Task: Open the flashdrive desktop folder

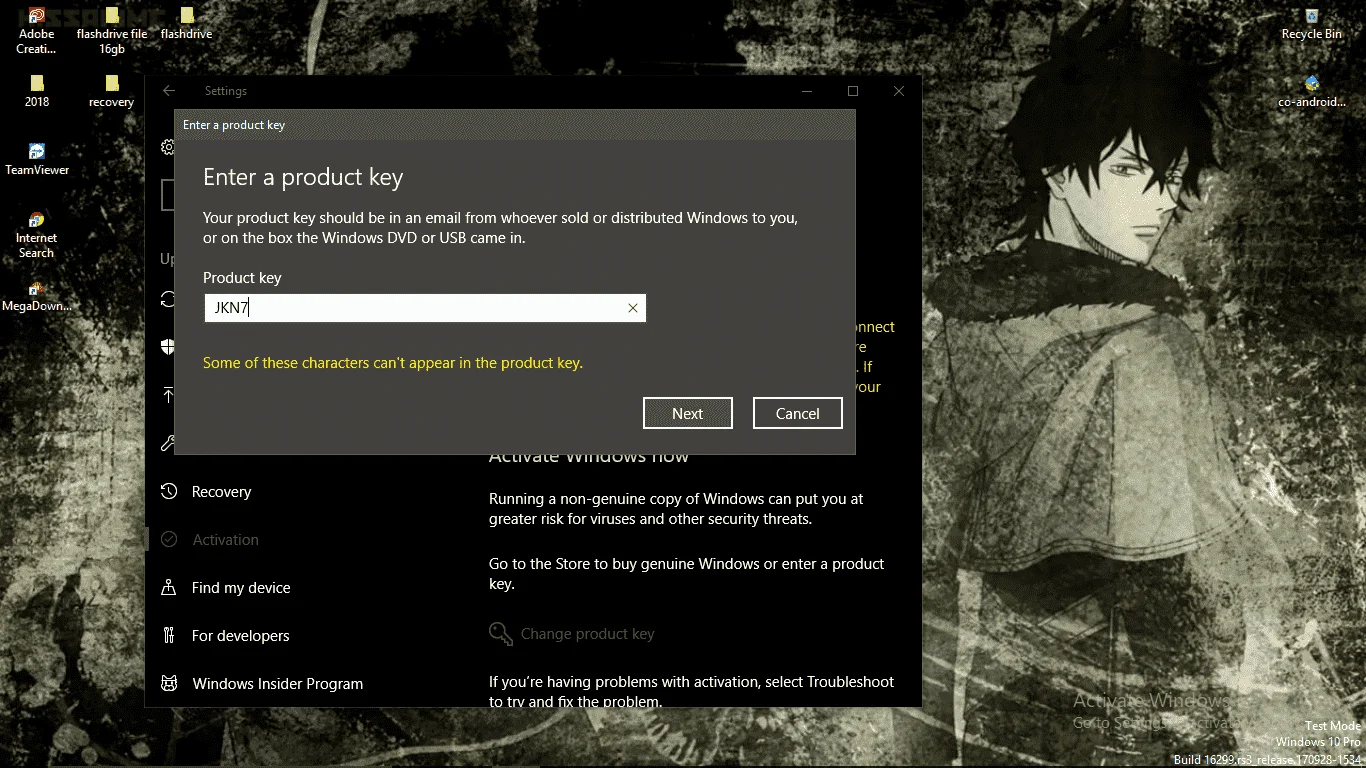Action: [x=187, y=23]
